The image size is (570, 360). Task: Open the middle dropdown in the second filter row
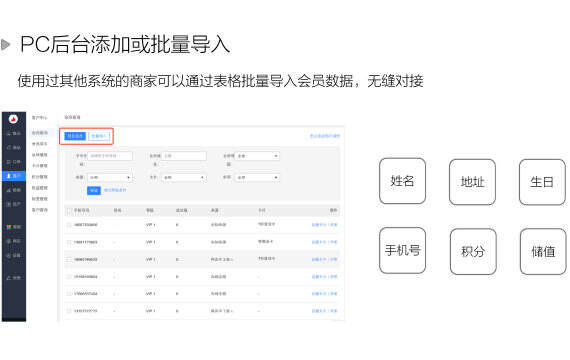tap(184, 177)
